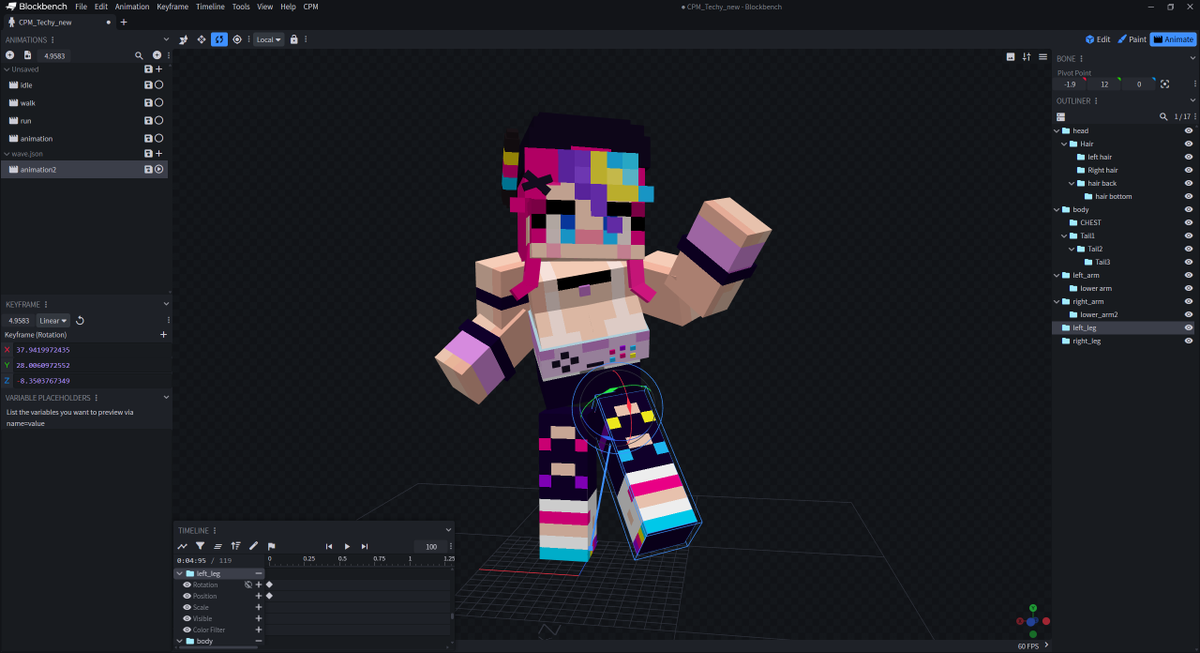Screen dimensions: 1200x653
Task: Open the Timeline menu
Action: pos(210,7)
